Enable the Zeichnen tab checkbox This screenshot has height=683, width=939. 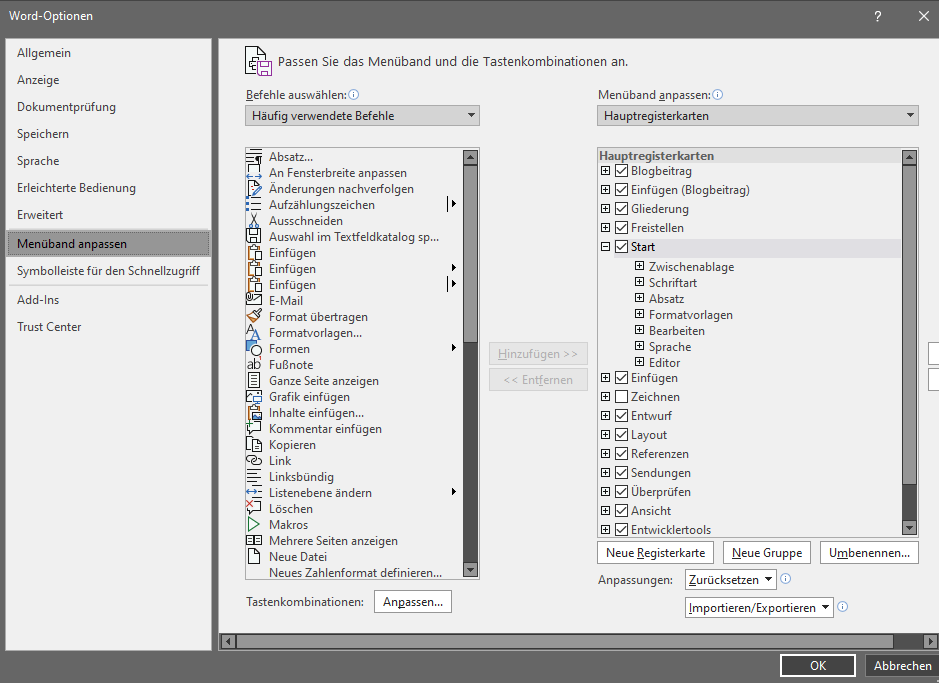(622, 397)
